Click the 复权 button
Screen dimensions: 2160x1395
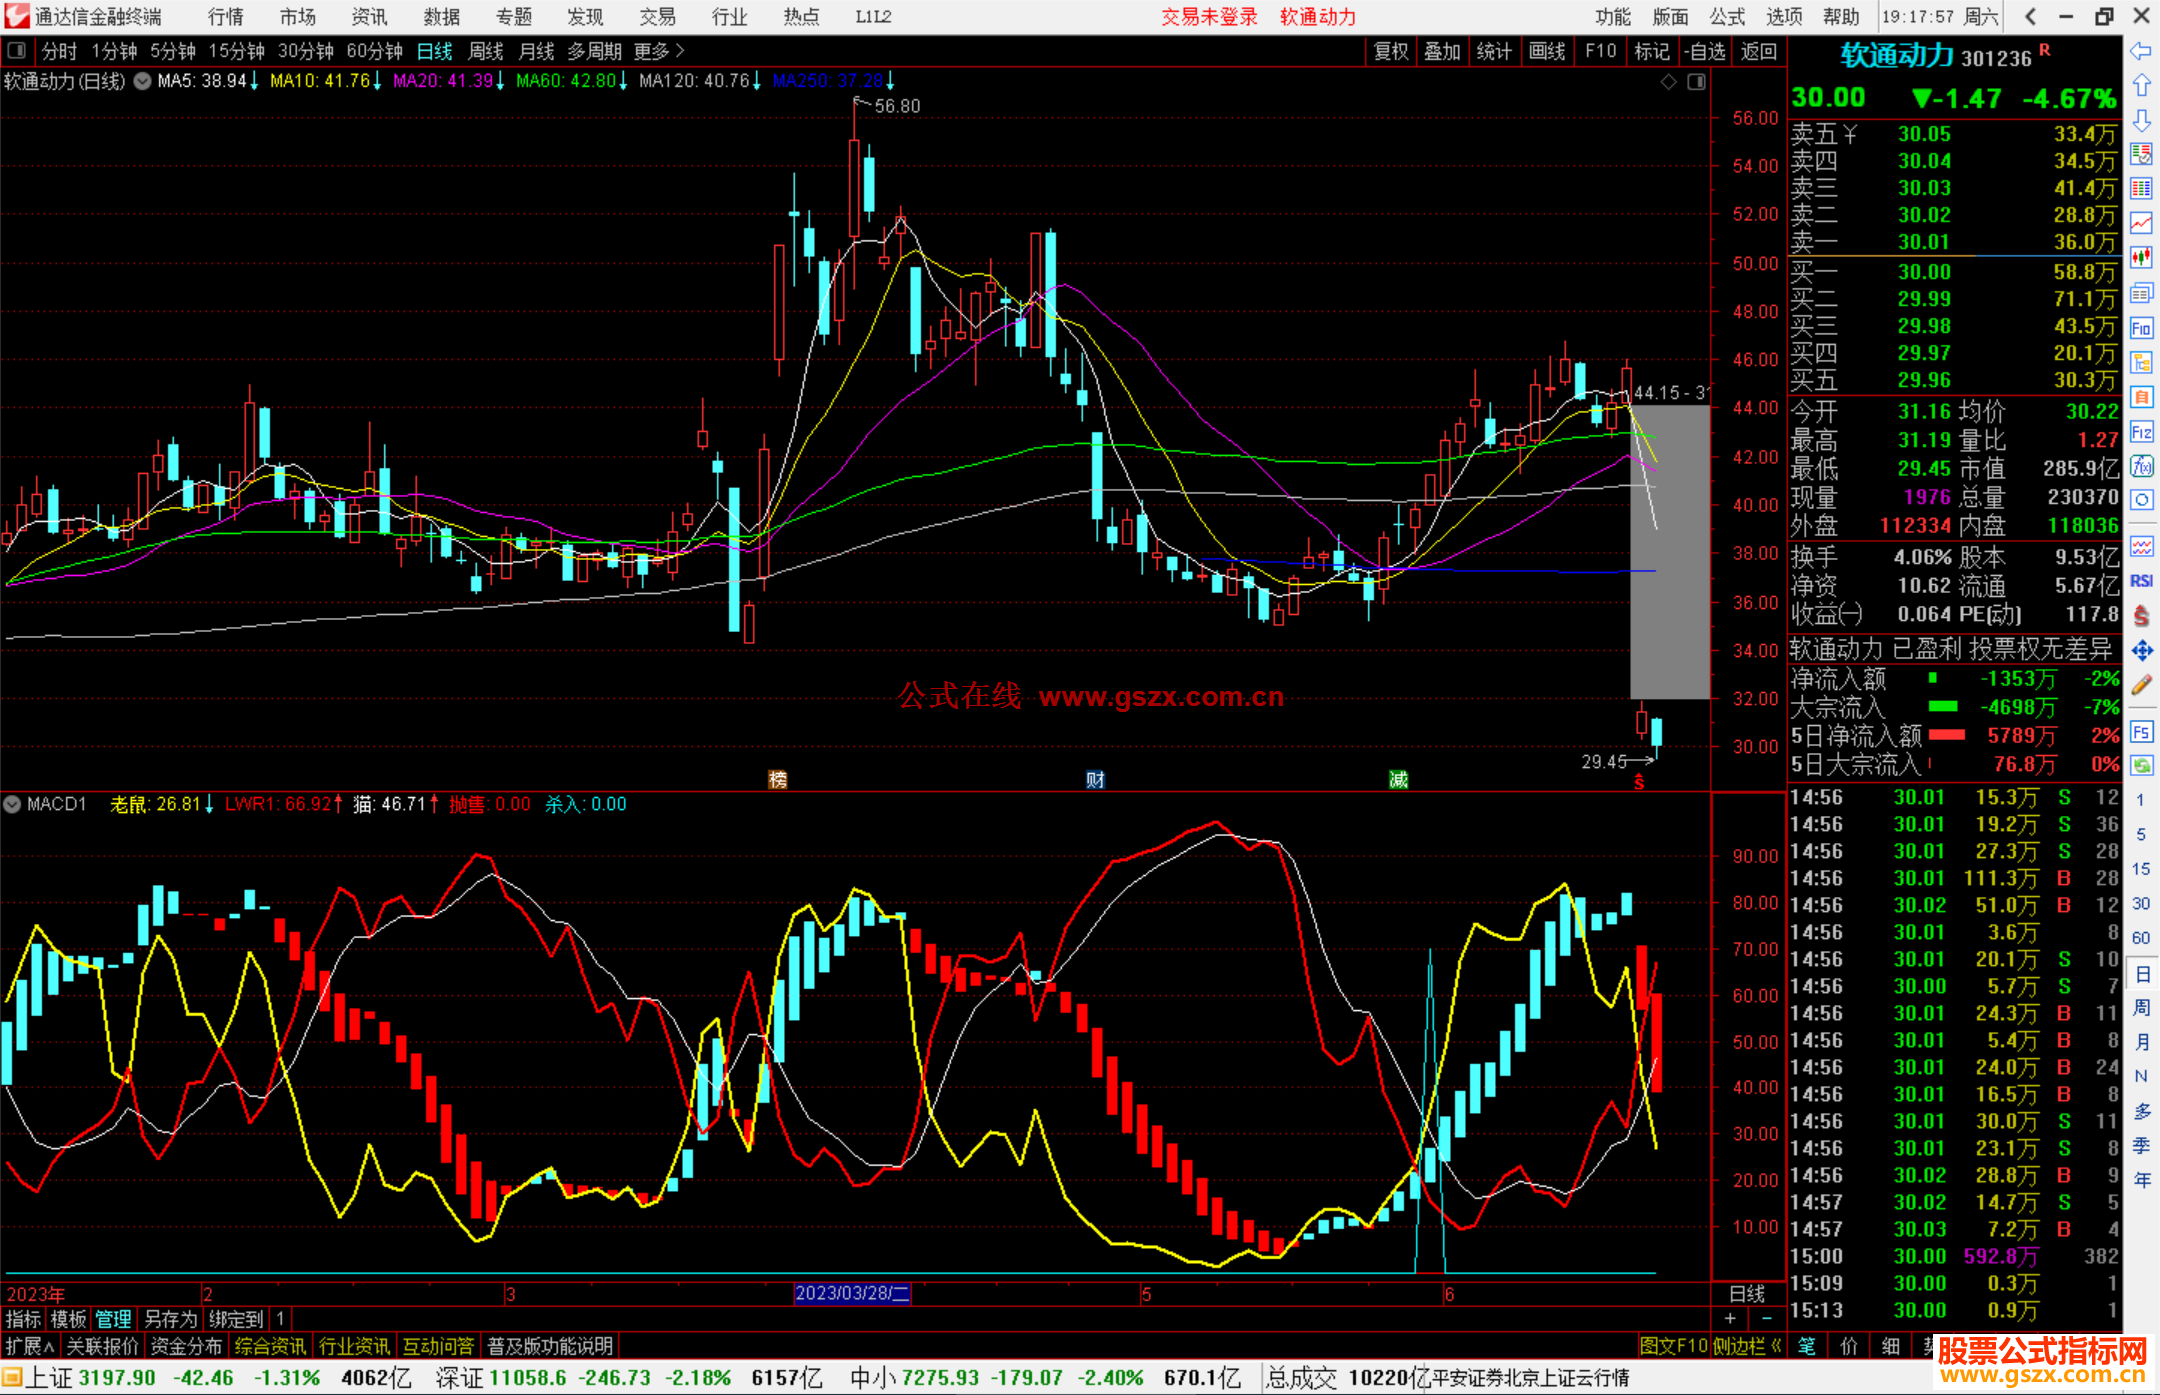tap(1391, 51)
